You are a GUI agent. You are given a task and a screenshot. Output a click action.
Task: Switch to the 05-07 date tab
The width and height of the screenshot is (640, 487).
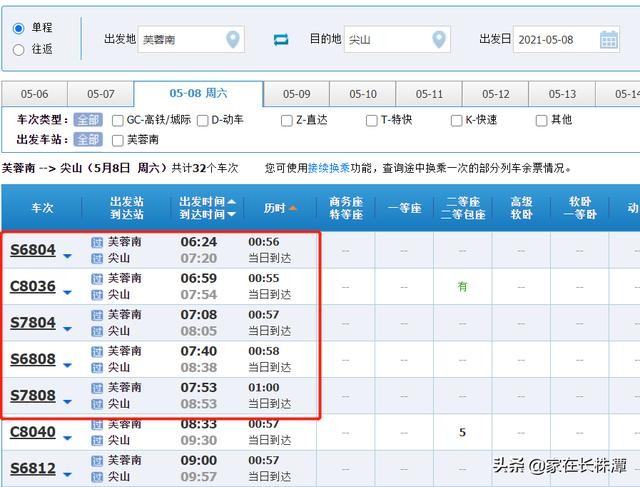tap(101, 94)
